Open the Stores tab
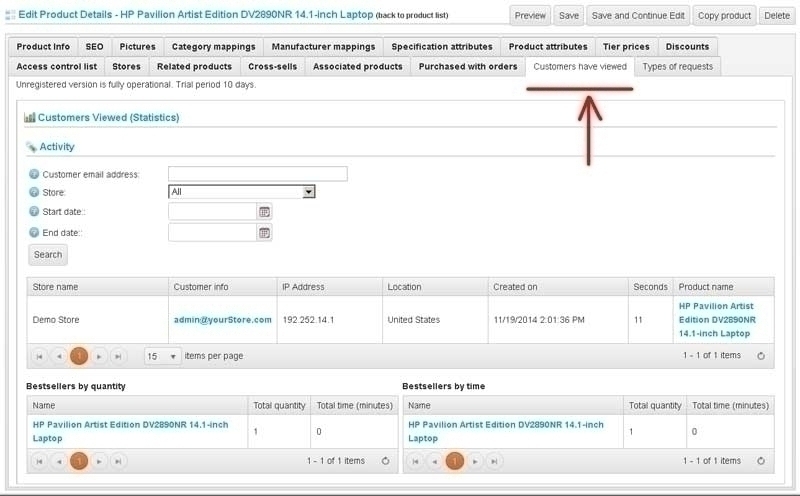The height and width of the screenshot is (496, 800). [127, 66]
